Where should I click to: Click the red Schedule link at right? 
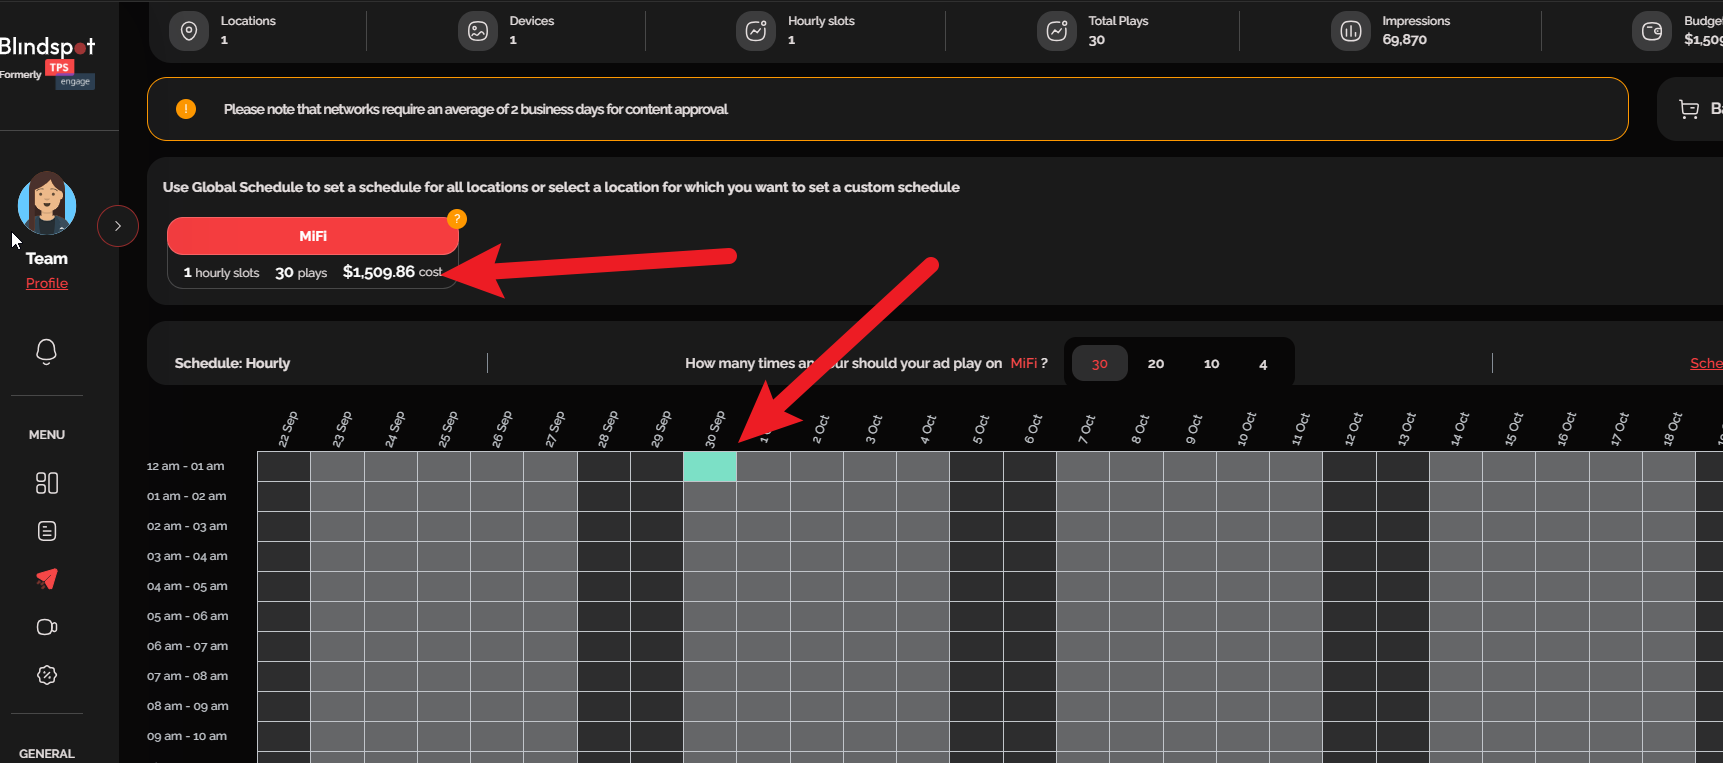click(1705, 363)
